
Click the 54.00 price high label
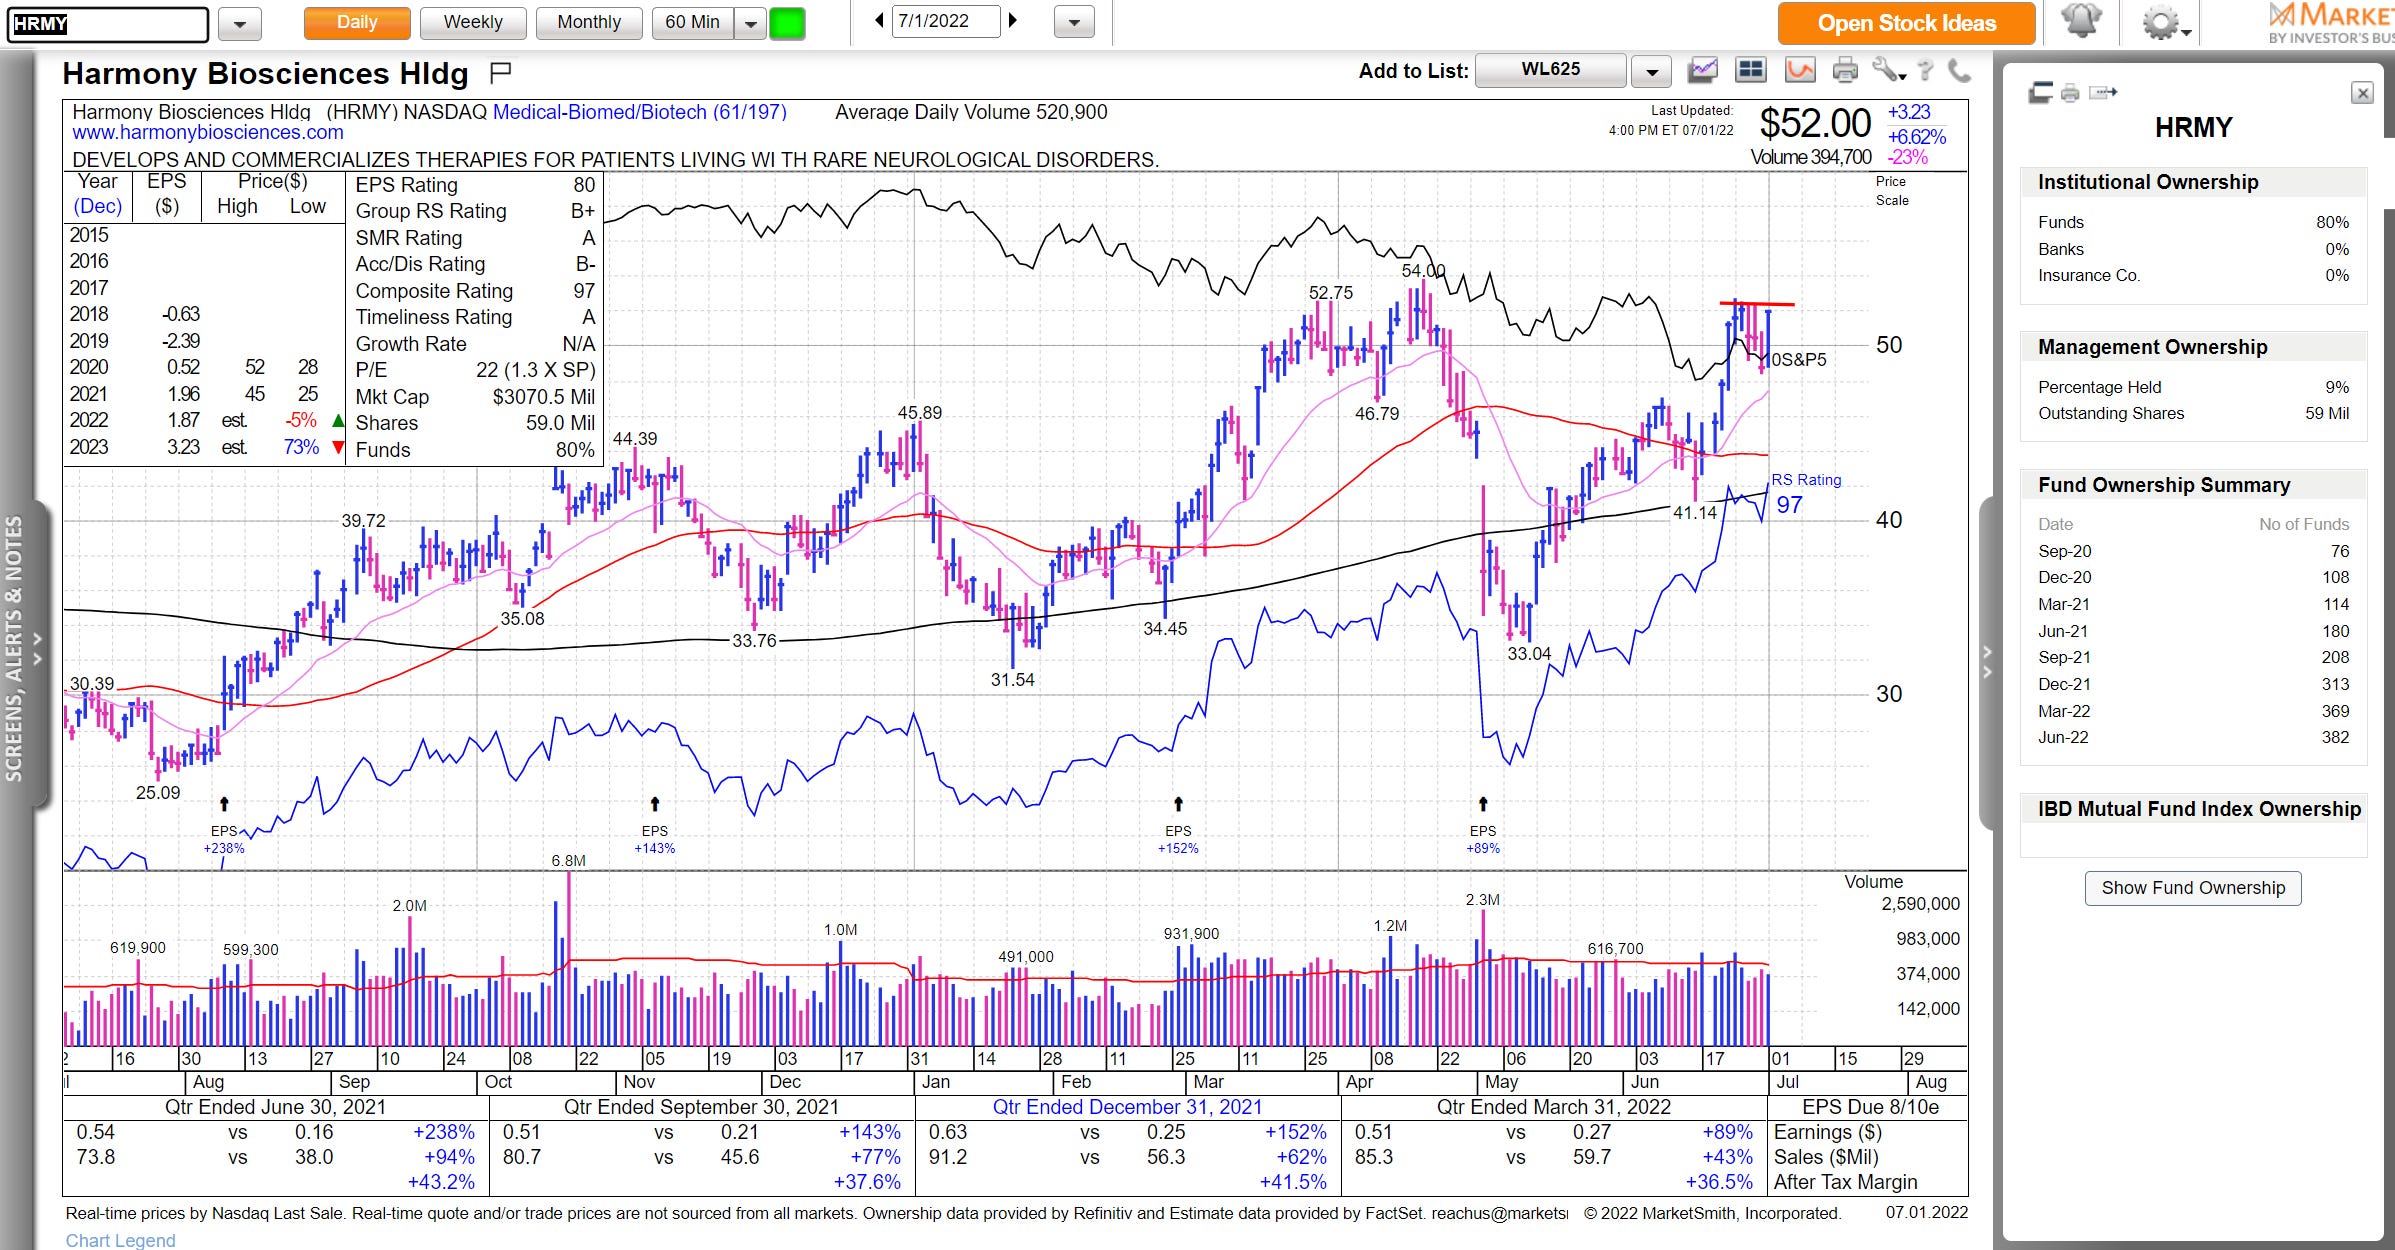click(1423, 271)
